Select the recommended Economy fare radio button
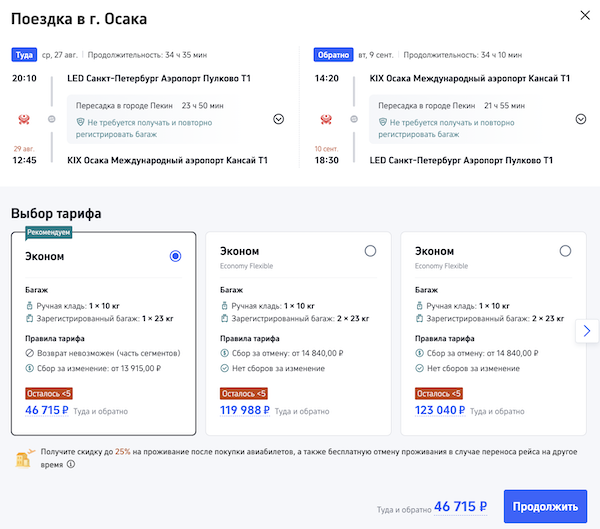Image resolution: width=600 pixels, height=529 pixels. point(176,256)
